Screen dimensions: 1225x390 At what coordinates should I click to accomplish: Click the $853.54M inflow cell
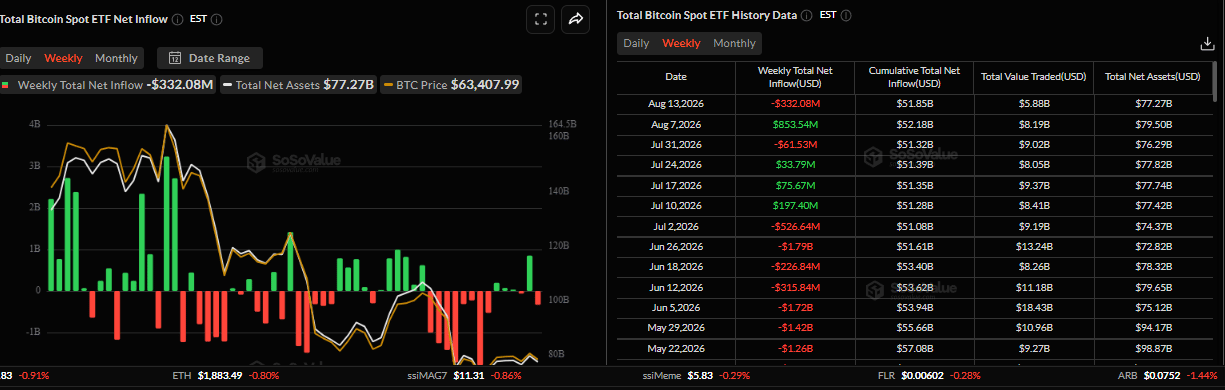[x=796, y=124]
